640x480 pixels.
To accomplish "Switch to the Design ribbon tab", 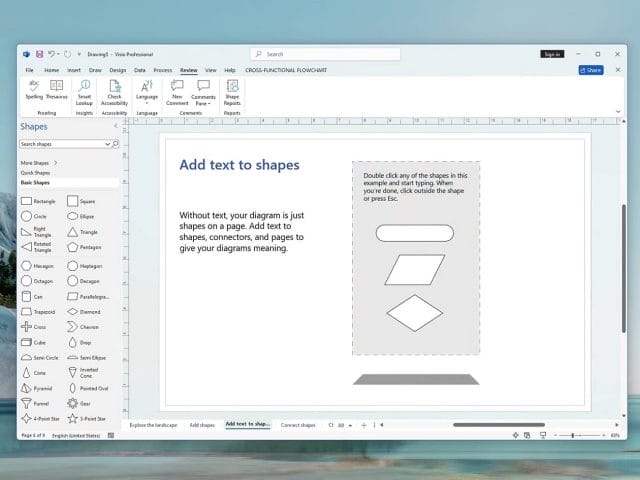I will (117, 70).
